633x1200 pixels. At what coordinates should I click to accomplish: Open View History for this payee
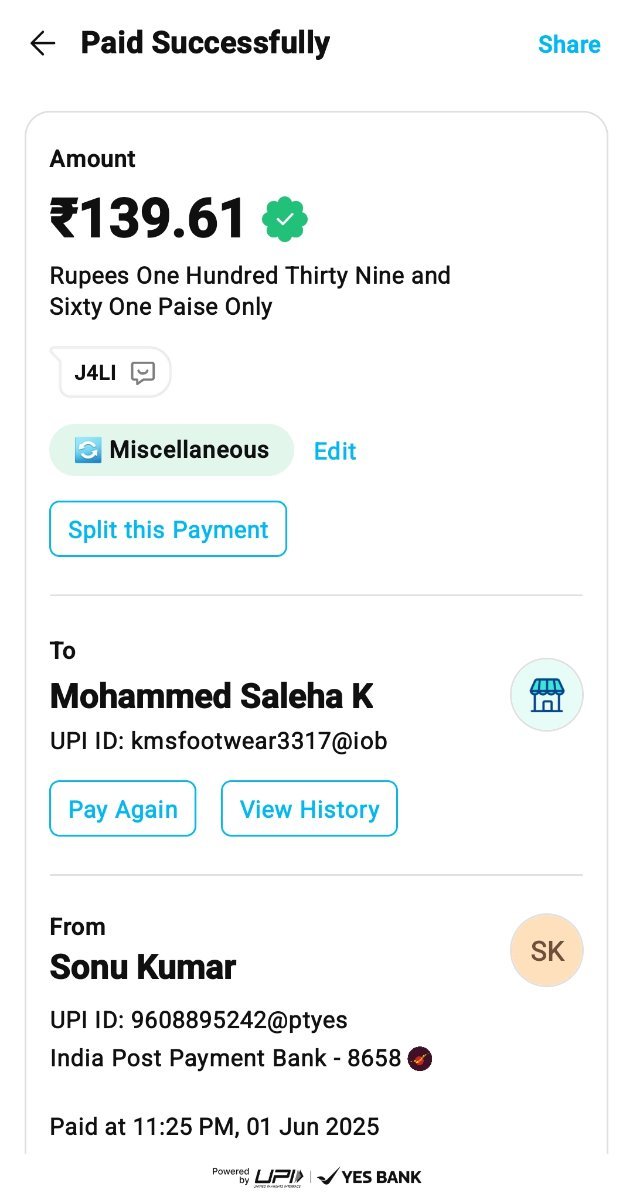click(x=309, y=809)
